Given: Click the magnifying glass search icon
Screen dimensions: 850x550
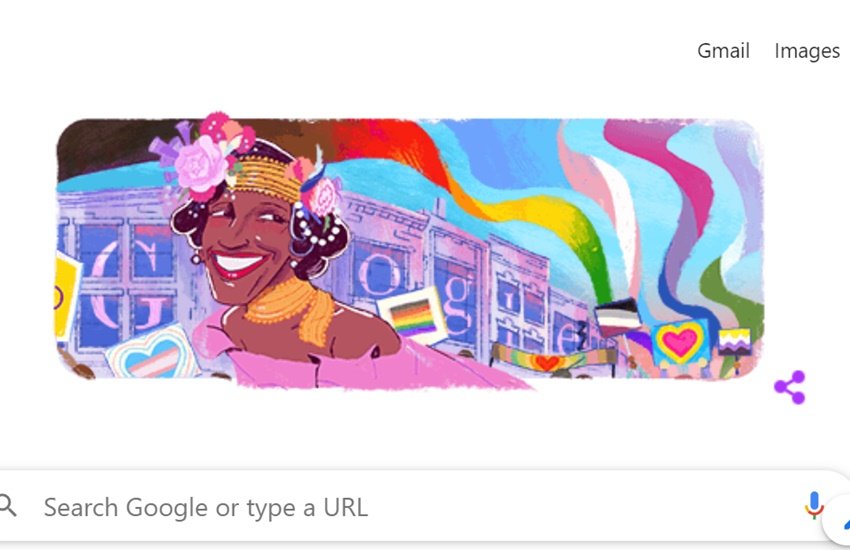Looking at the screenshot, I should coord(8,505).
